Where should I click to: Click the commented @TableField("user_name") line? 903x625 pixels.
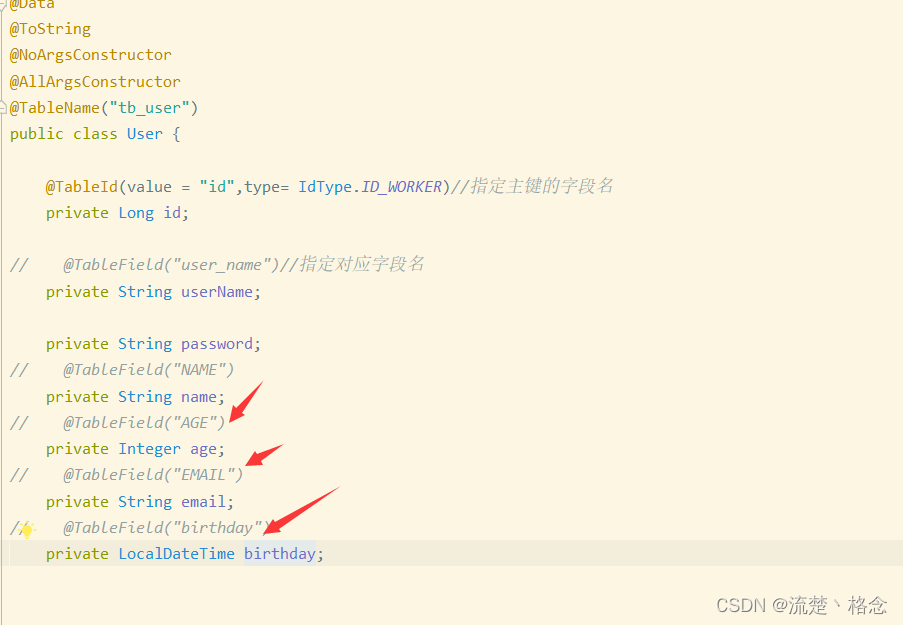pyautogui.click(x=217, y=264)
